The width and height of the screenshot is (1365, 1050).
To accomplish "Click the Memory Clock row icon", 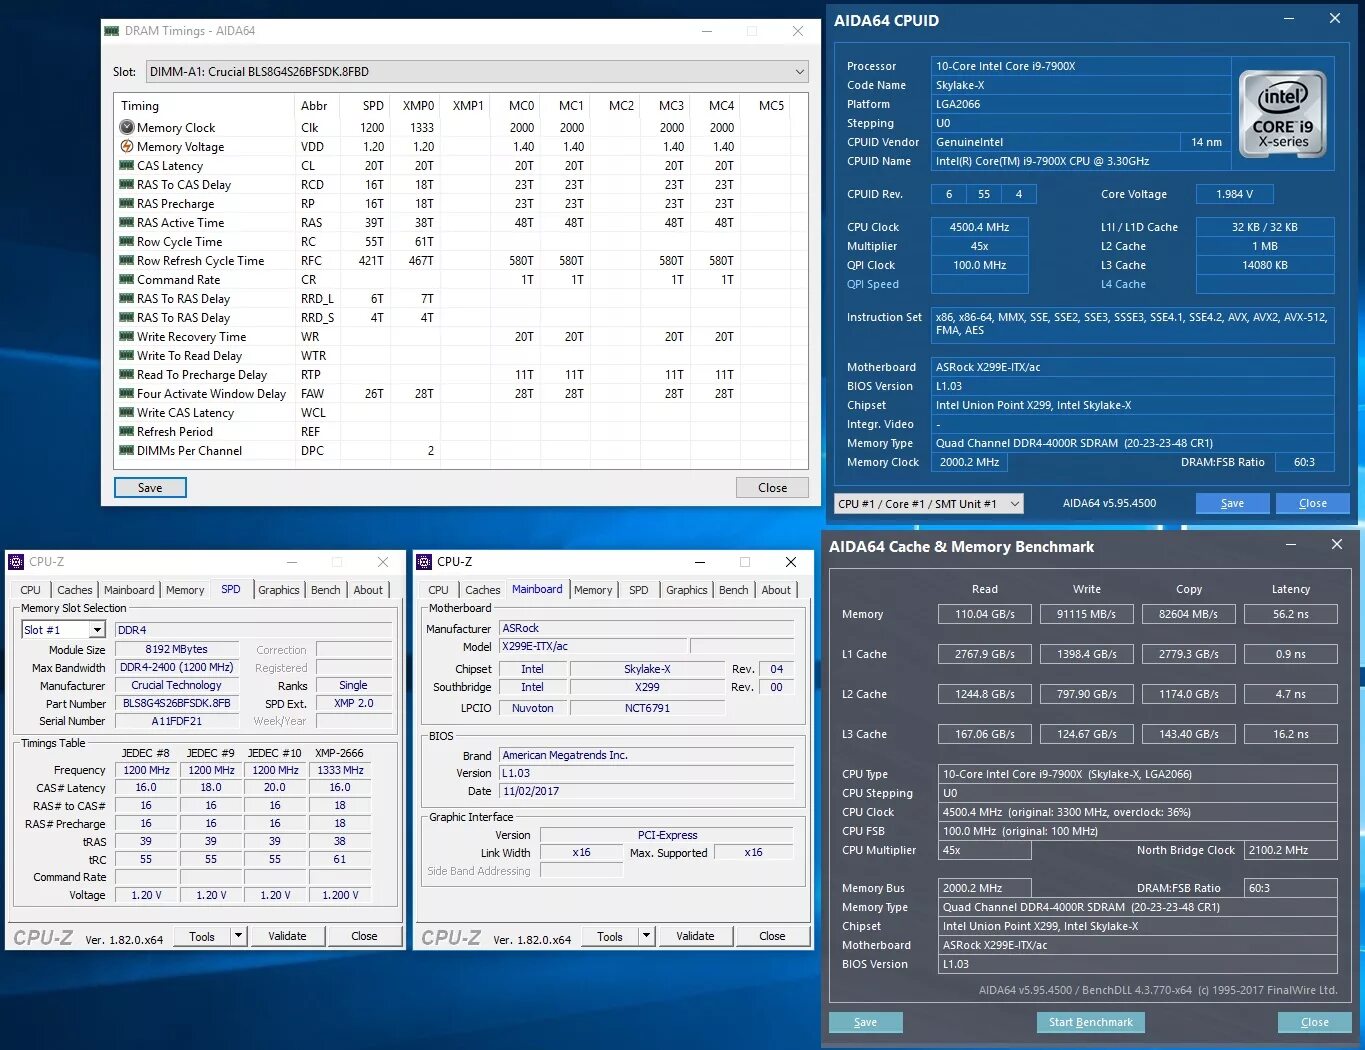I will 127,128.
